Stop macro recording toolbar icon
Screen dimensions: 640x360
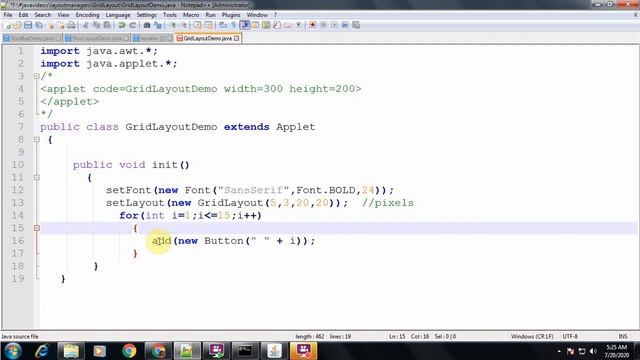click(x=323, y=25)
